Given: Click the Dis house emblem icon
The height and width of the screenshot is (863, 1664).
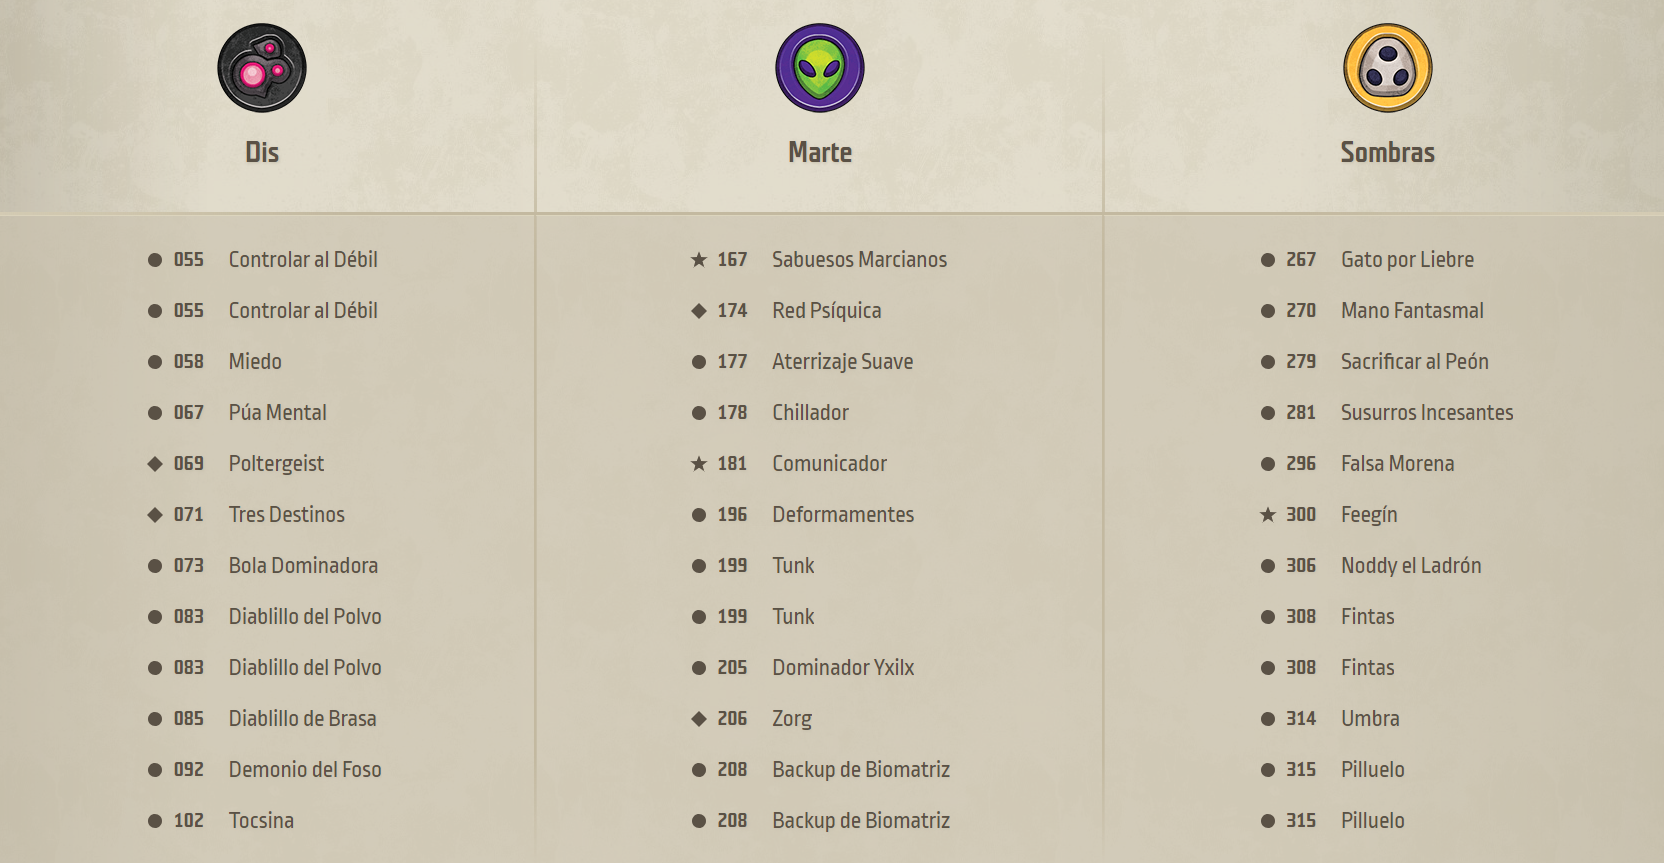Looking at the screenshot, I should [262, 68].
